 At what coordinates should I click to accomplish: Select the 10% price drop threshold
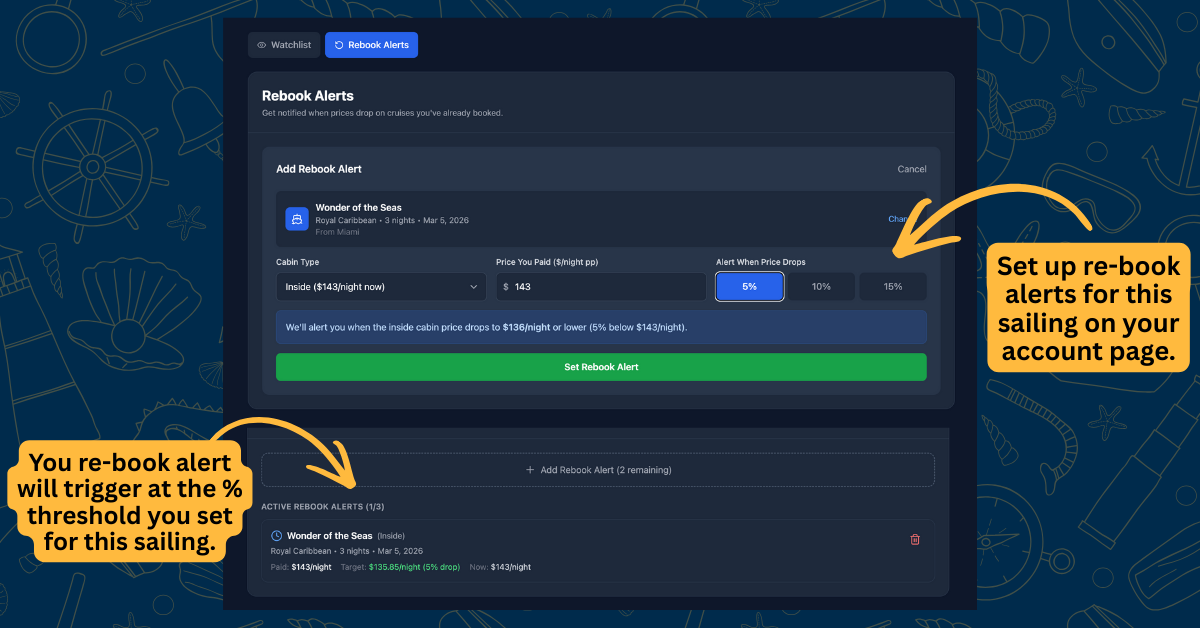[x=821, y=286]
